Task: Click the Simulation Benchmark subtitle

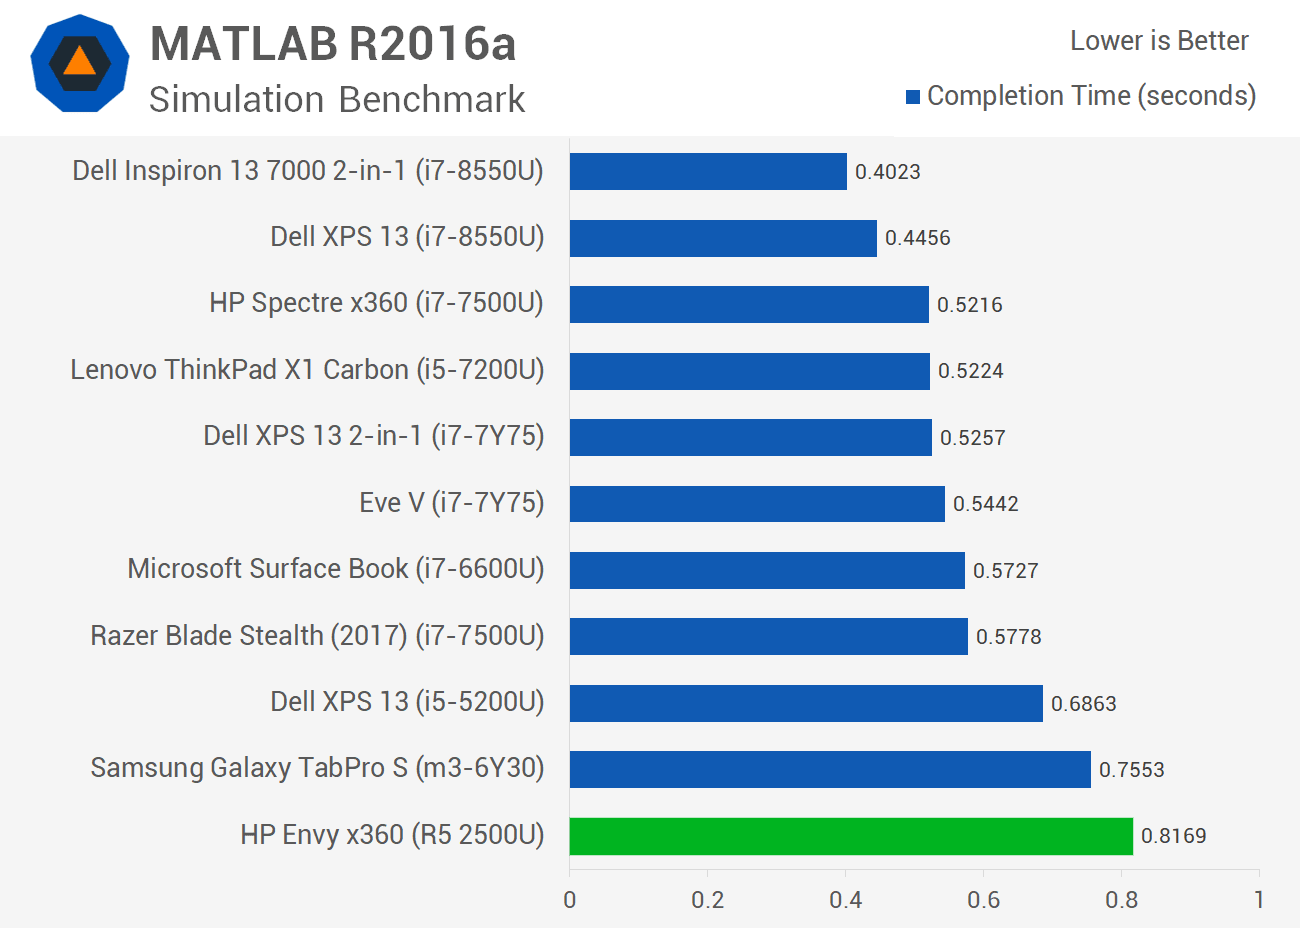Action: coord(337,100)
